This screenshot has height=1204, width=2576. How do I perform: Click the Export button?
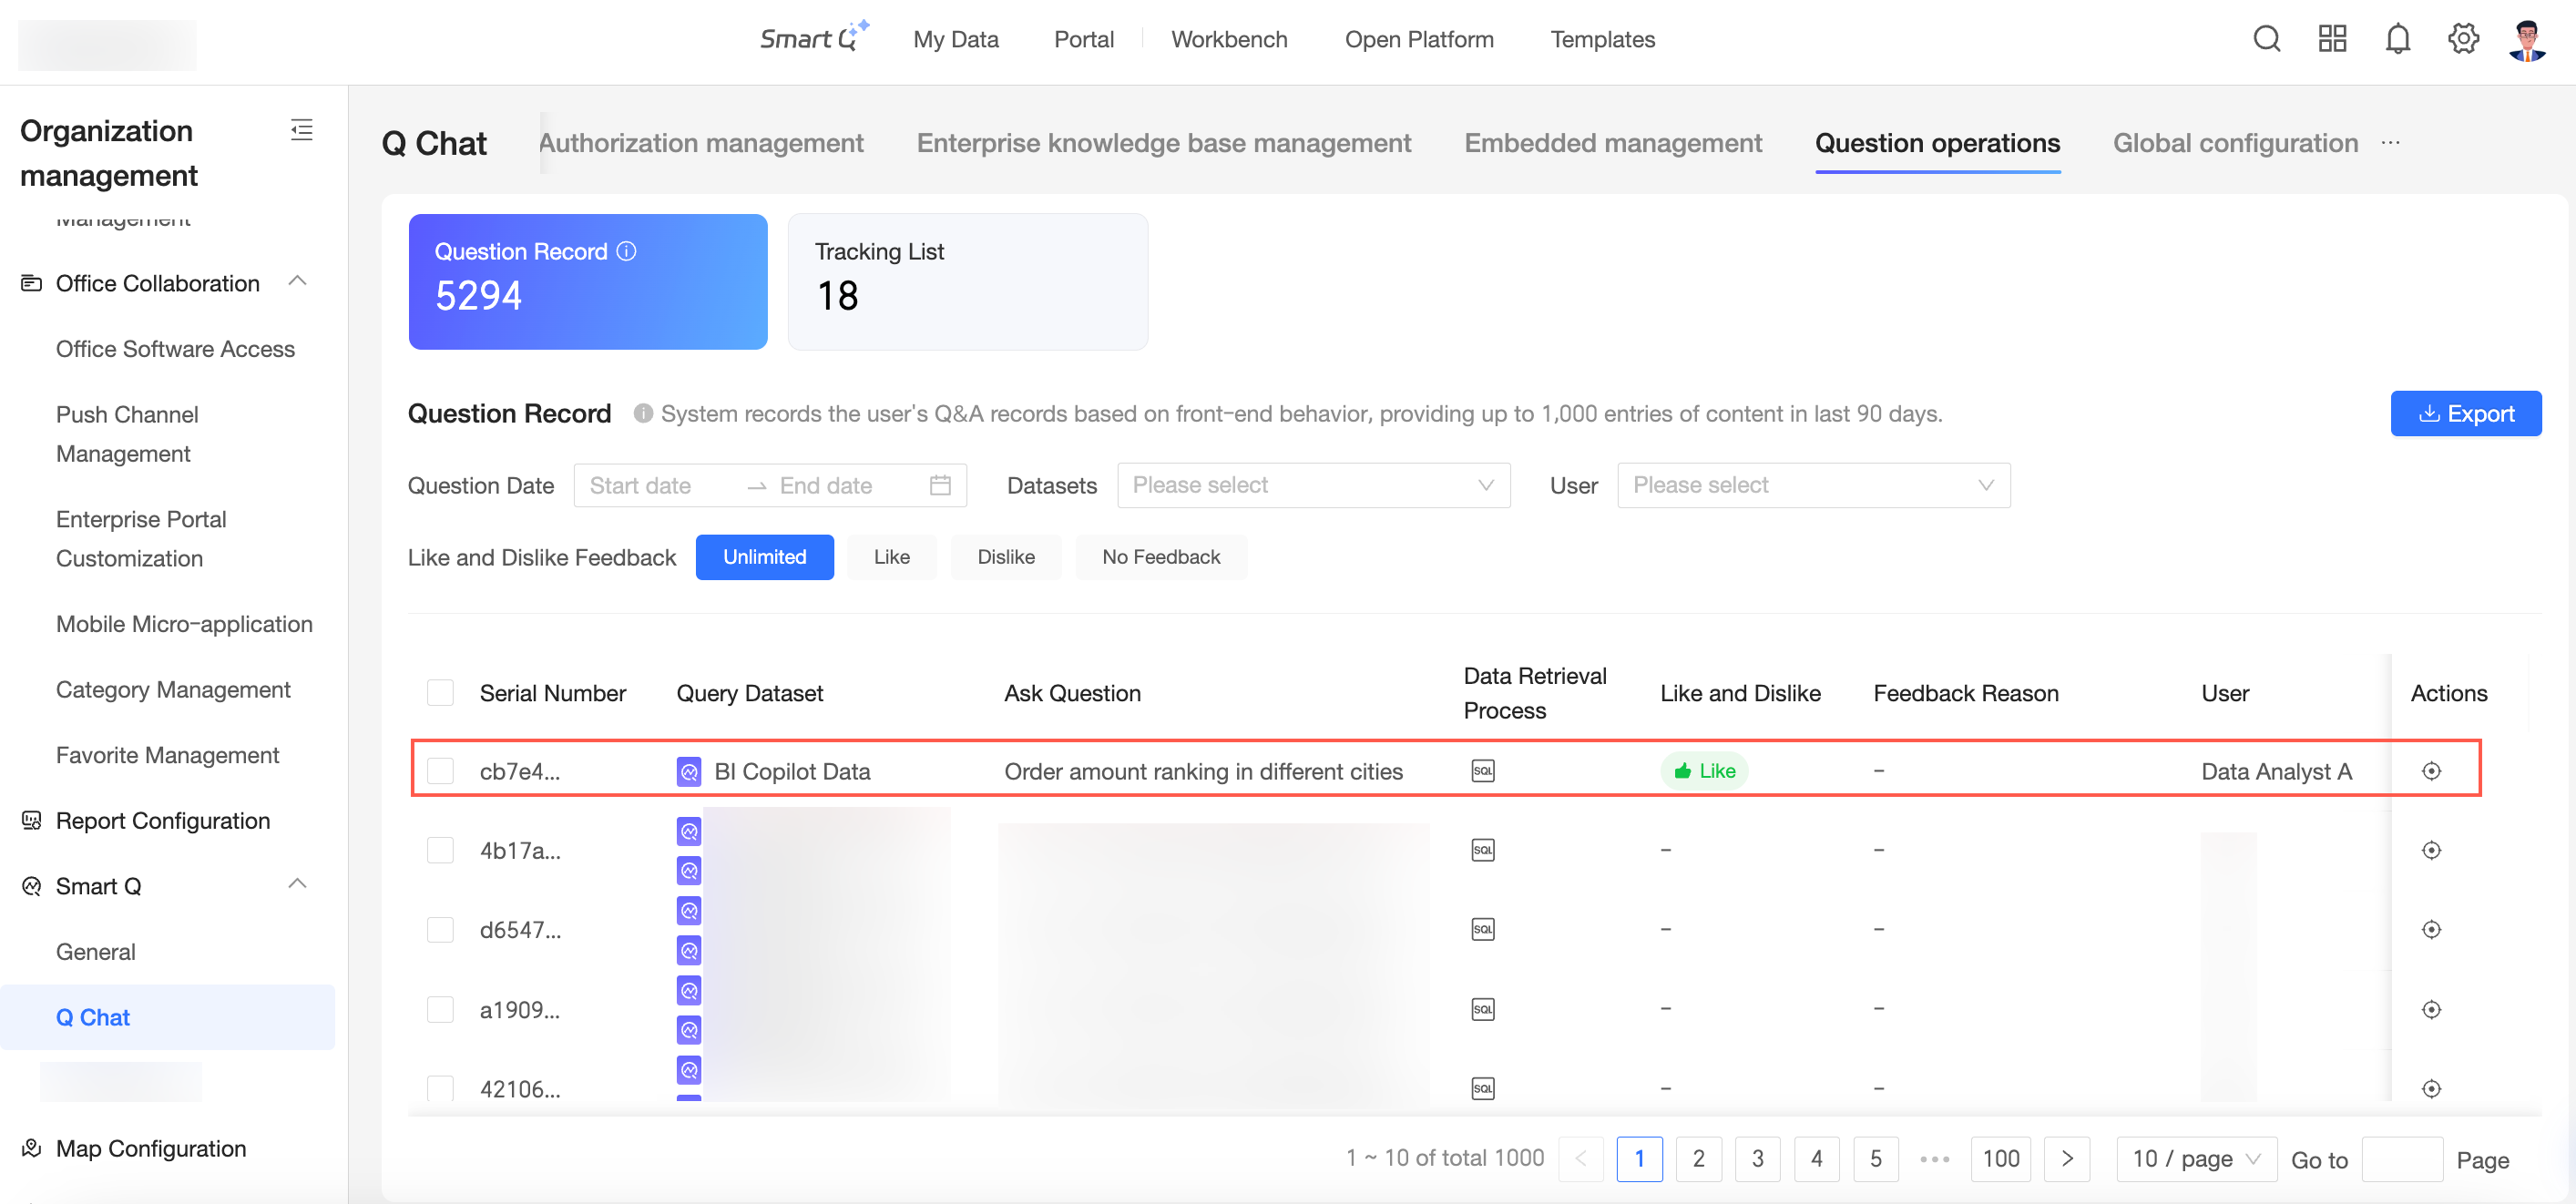[x=2465, y=414]
